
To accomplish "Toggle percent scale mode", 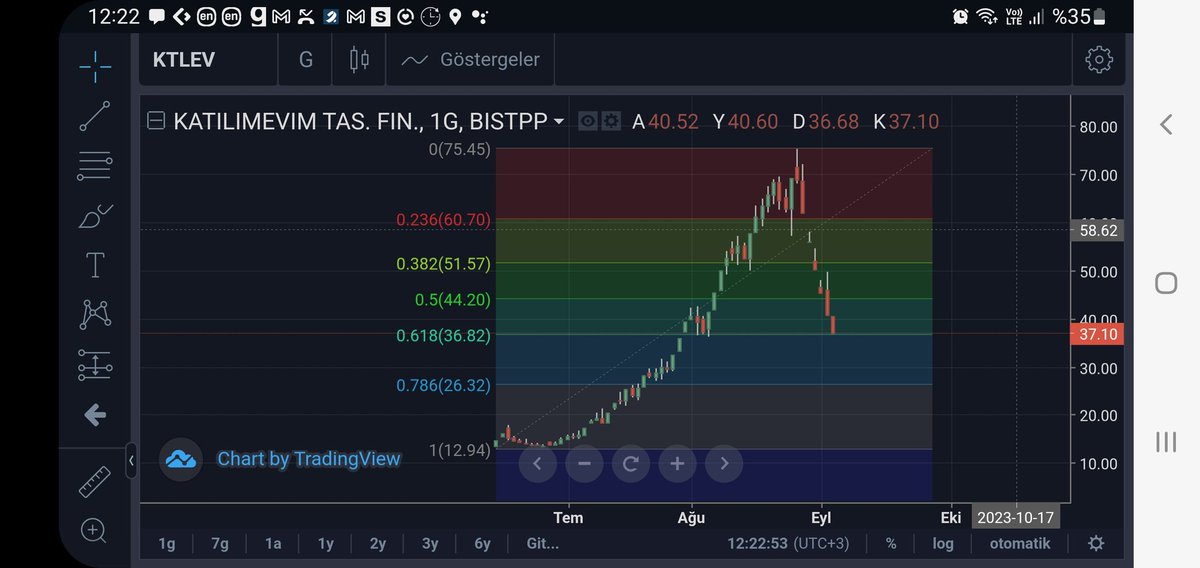I will pos(891,544).
